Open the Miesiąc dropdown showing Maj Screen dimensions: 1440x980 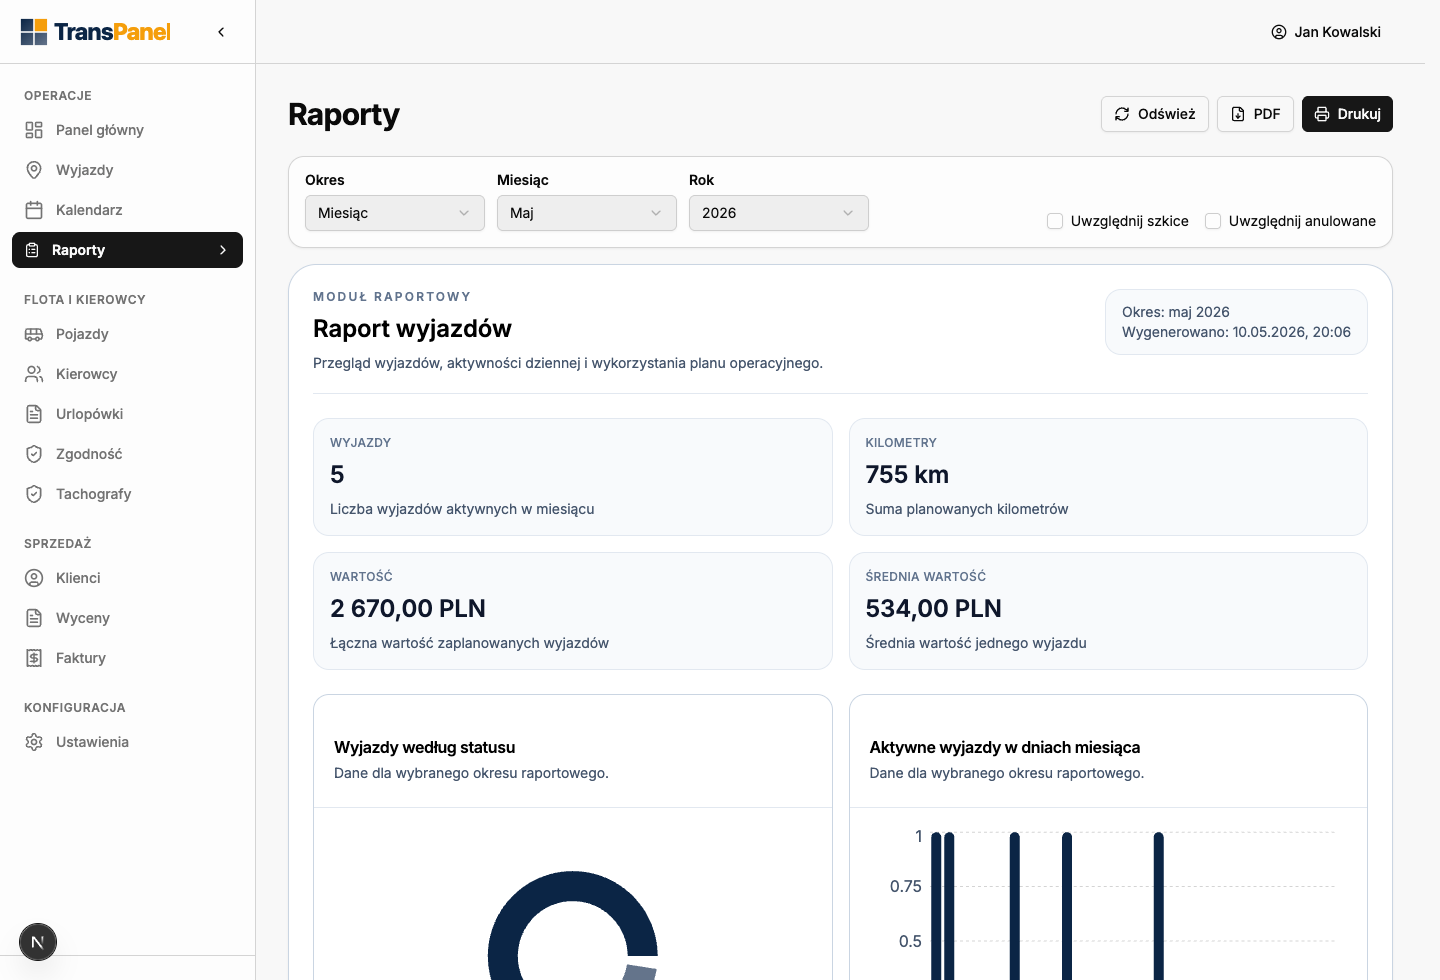pyautogui.click(x=587, y=213)
